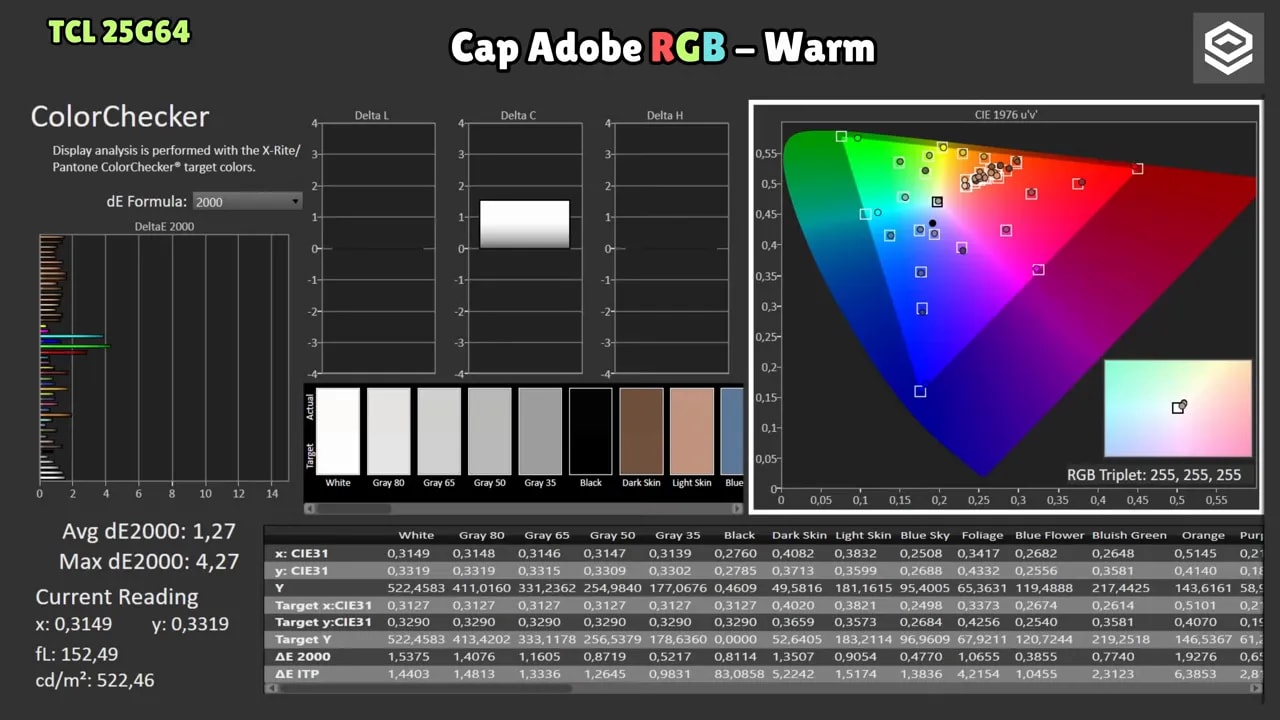The height and width of the screenshot is (720, 1280).
Task: Click the Orange column header
Action: (x=1202, y=535)
